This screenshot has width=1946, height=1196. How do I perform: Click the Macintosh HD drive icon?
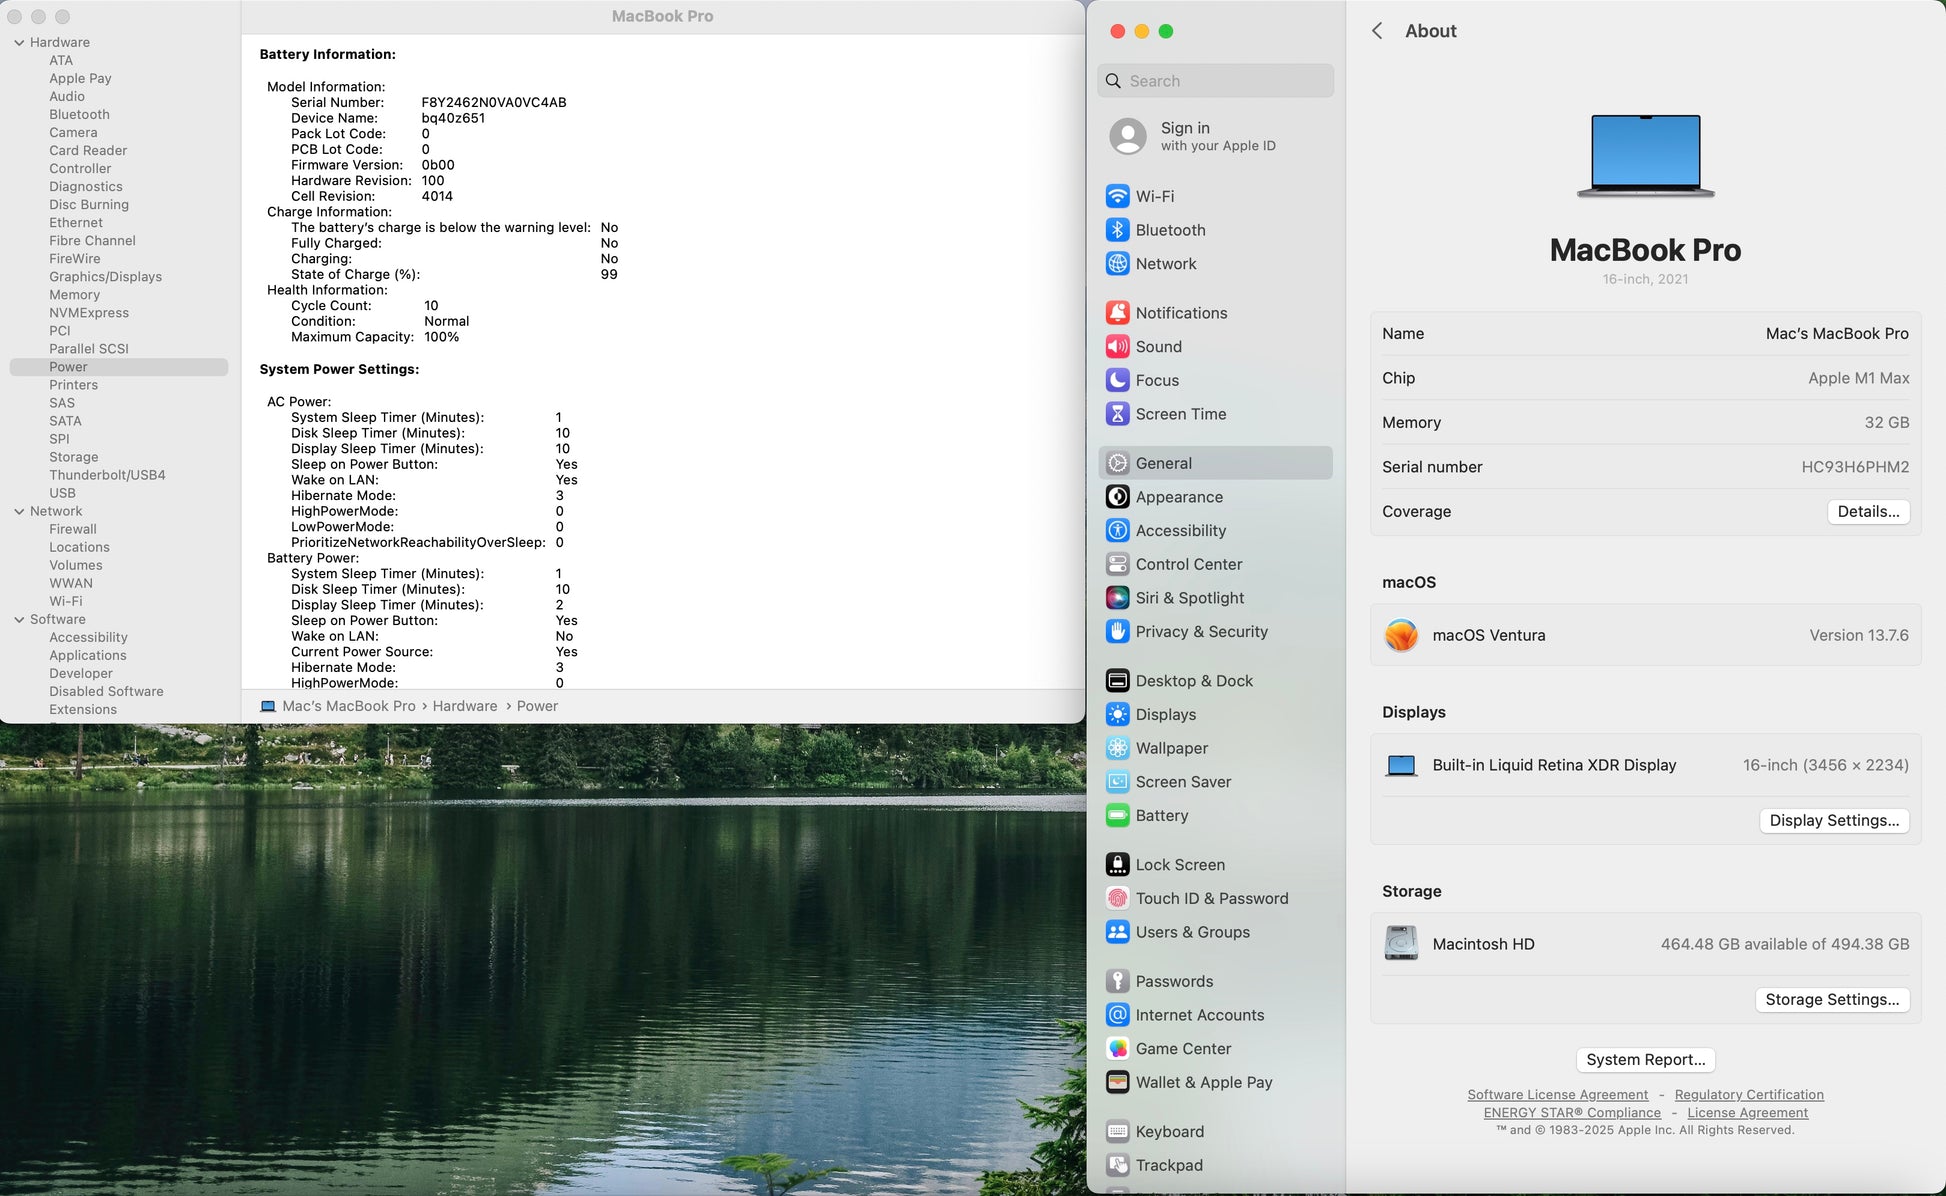[x=1401, y=944]
